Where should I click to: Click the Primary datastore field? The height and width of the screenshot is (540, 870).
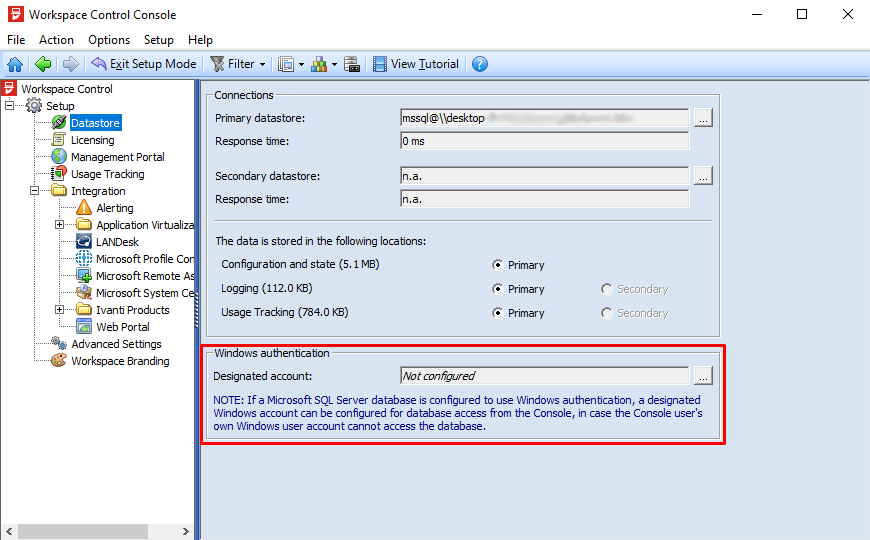(x=544, y=118)
